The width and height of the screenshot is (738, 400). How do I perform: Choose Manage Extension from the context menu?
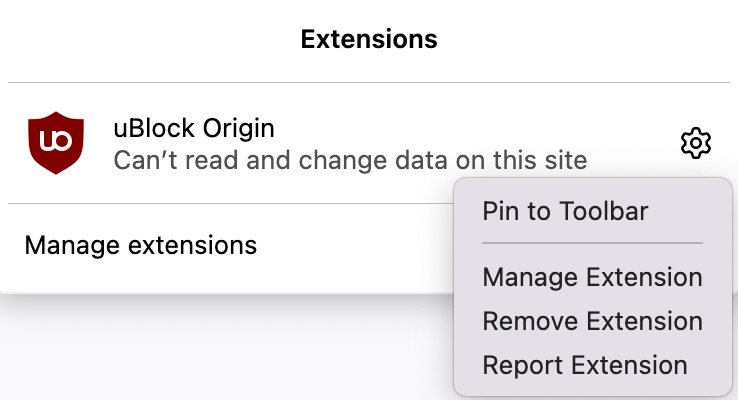(x=592, y=277)
